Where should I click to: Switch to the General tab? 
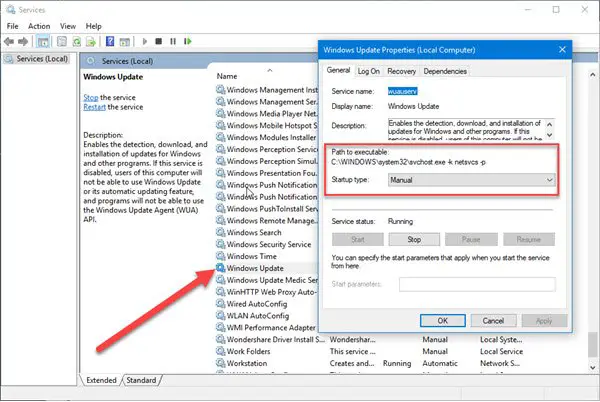coord(338,70)
